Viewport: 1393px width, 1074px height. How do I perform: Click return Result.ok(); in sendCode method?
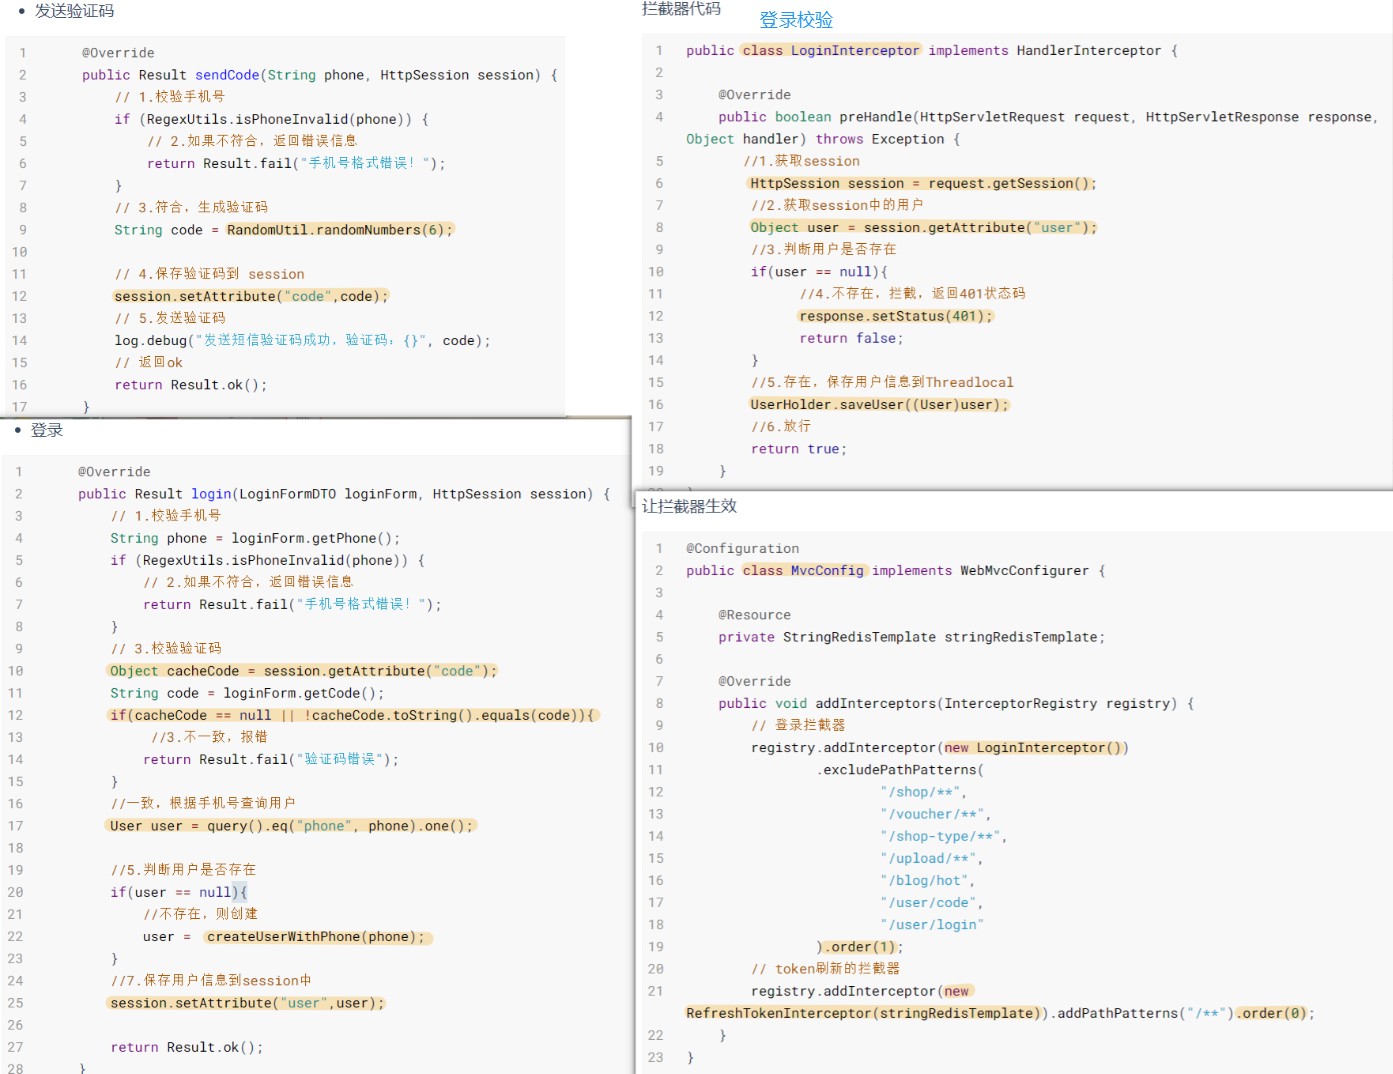[191, 385]
